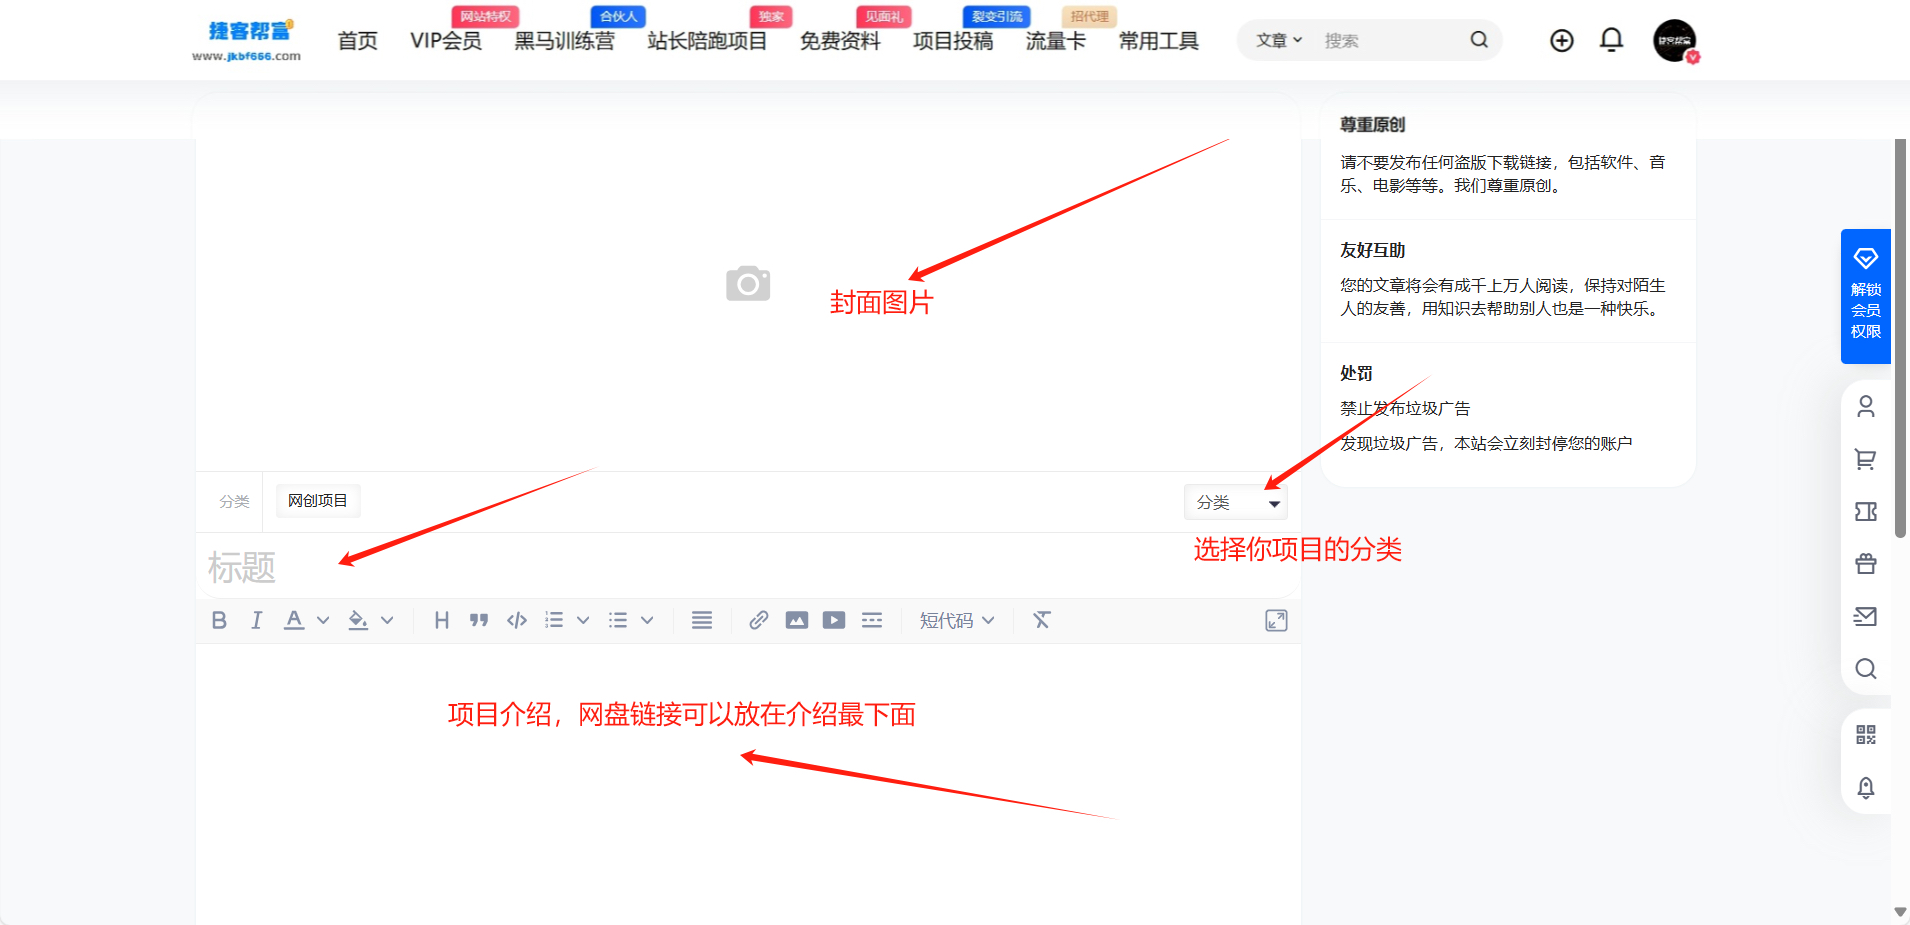This screenshot has width=1910, height=925.
Task: Insert a hyperlink using link icon
Action: [x=758, y=620]
